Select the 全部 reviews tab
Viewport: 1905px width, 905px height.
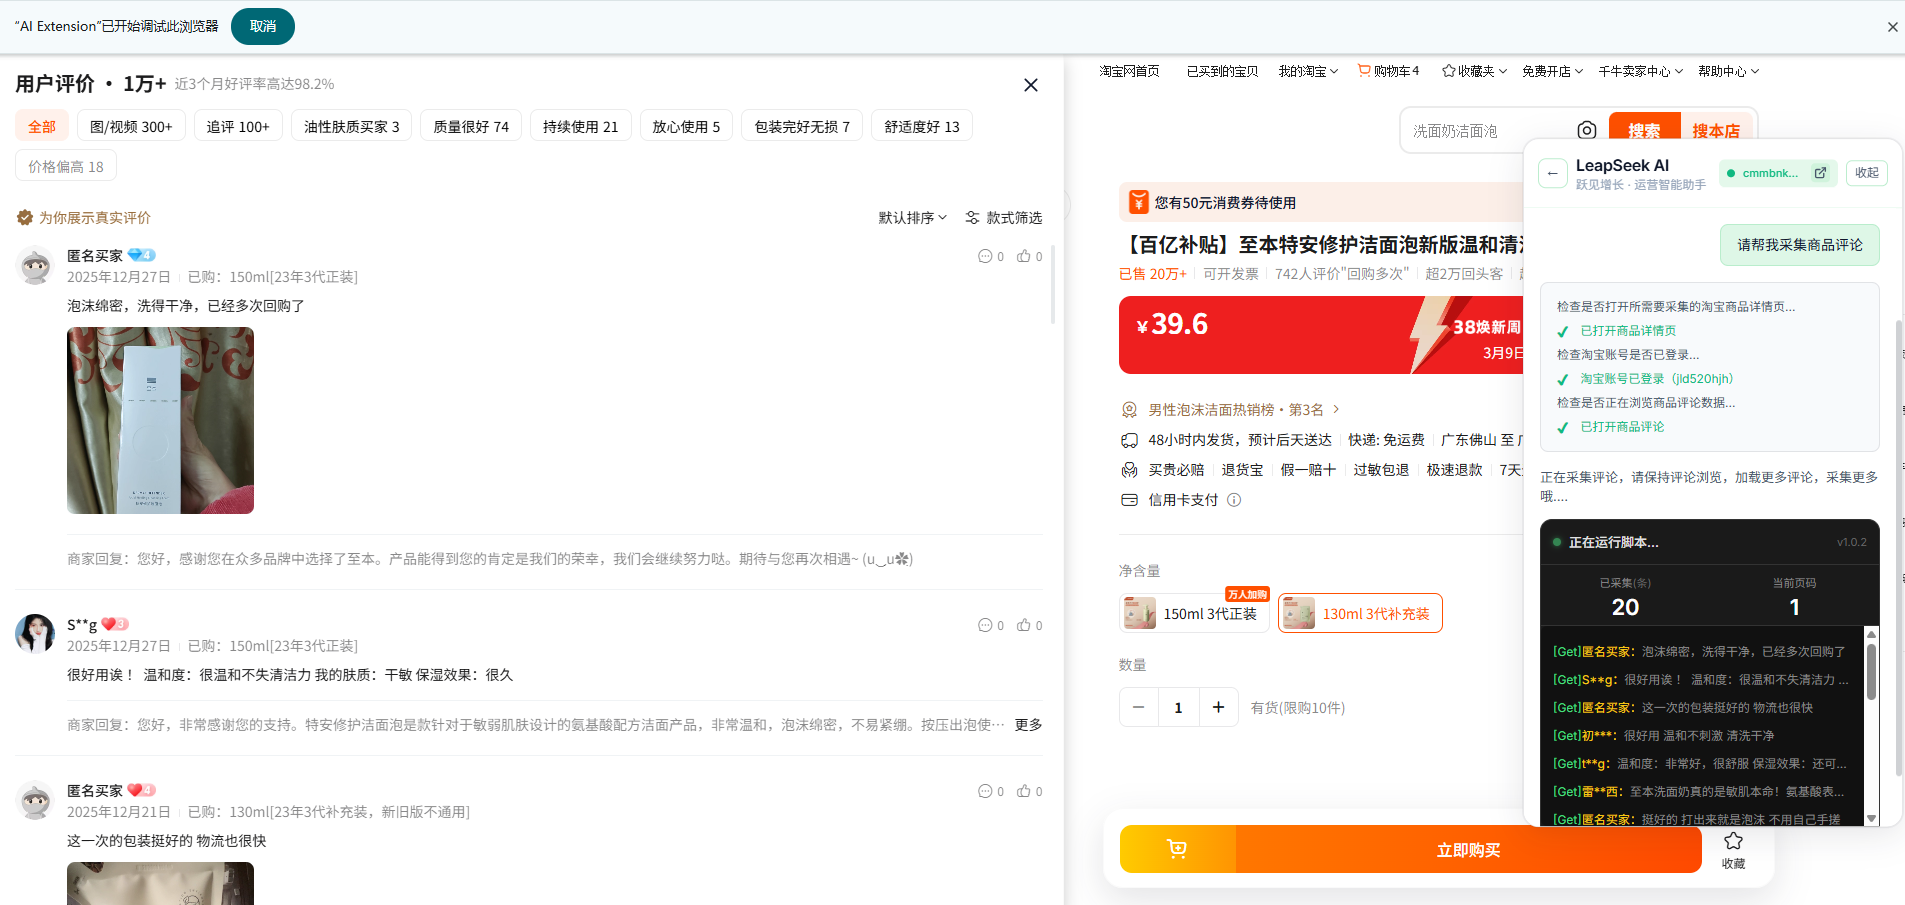[x=42, y=127]
